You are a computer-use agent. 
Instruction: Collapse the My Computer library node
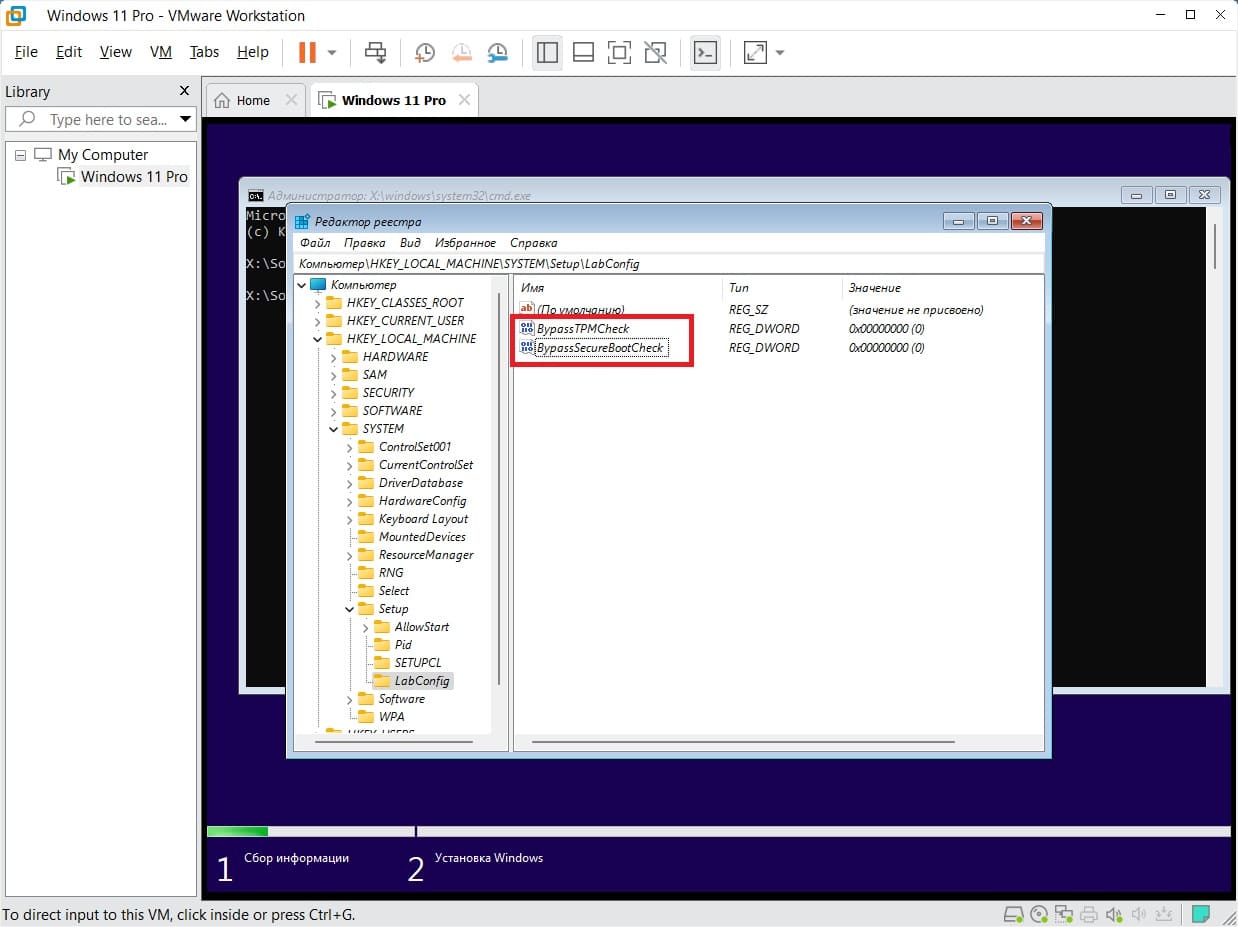(21, 155)
